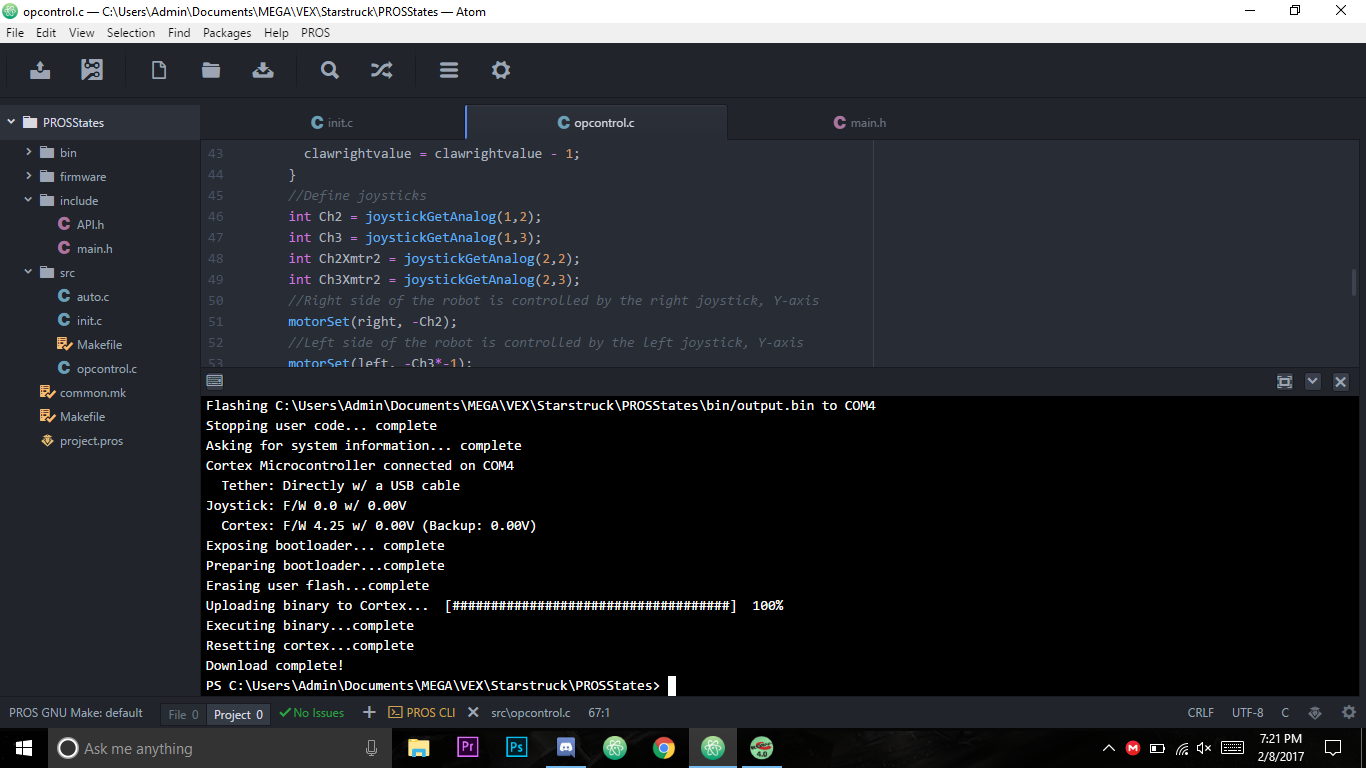The image size is (1366, 768).
Task: Open the View menu
Action: point(82,32)
